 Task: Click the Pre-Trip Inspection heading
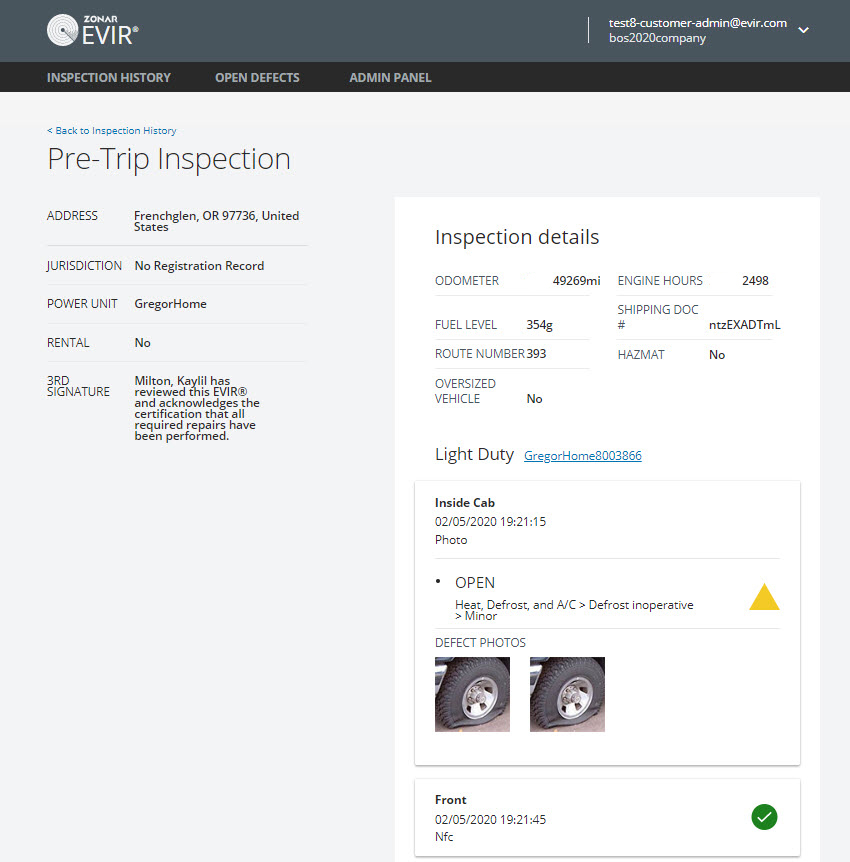[169, 159]
